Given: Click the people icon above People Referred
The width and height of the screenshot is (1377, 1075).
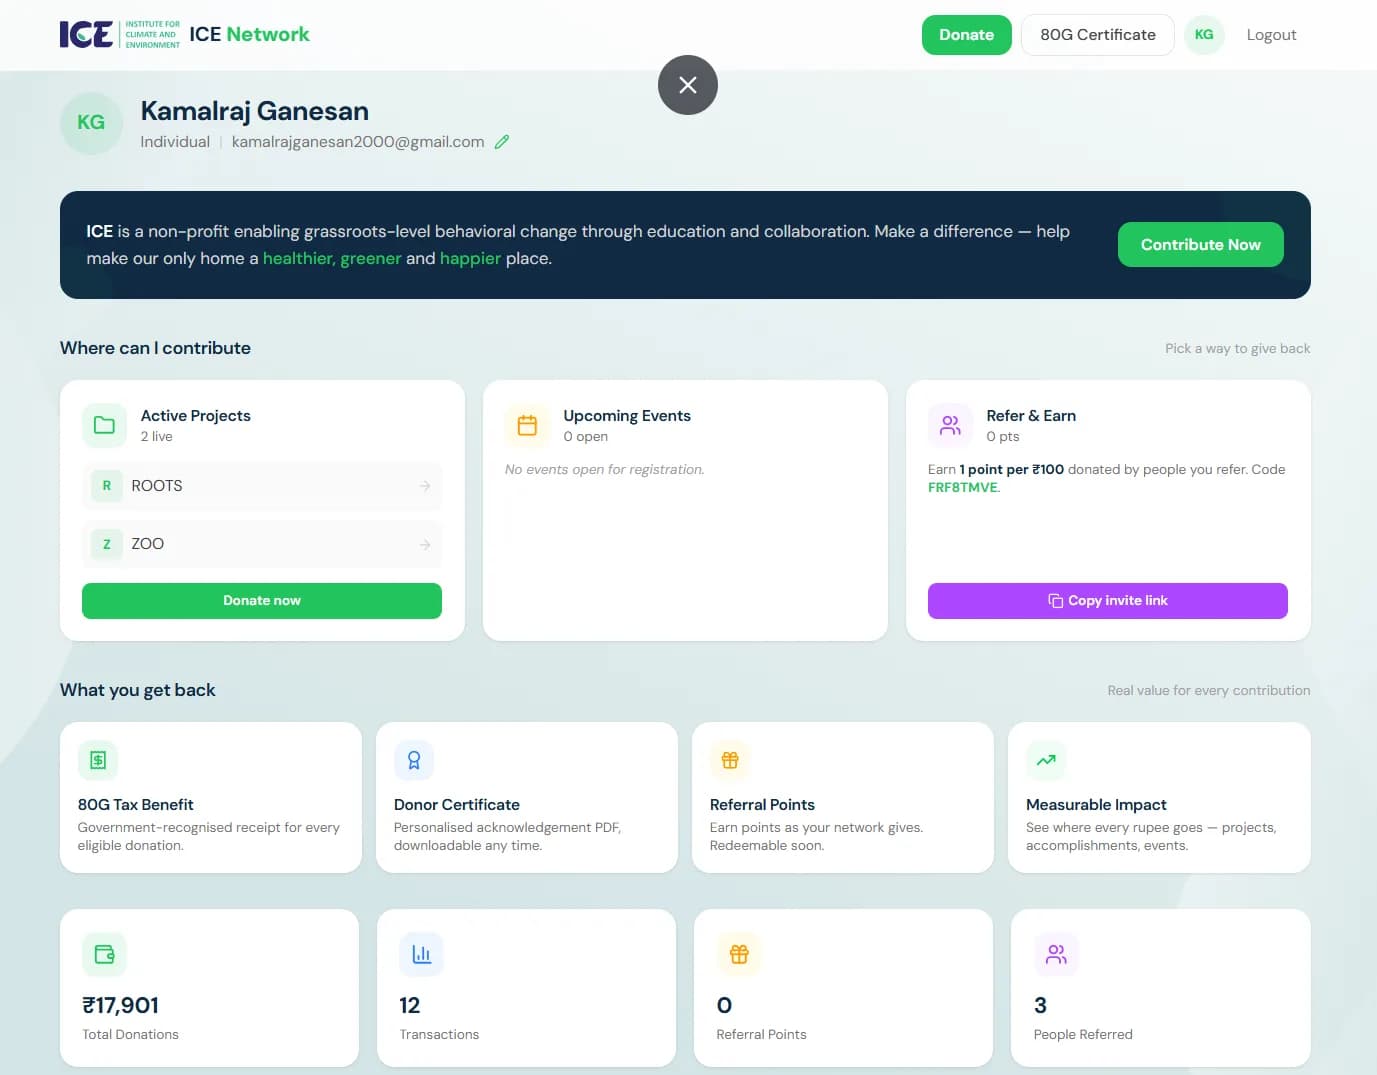Looking at the screenshot, I should (1056, 954).
